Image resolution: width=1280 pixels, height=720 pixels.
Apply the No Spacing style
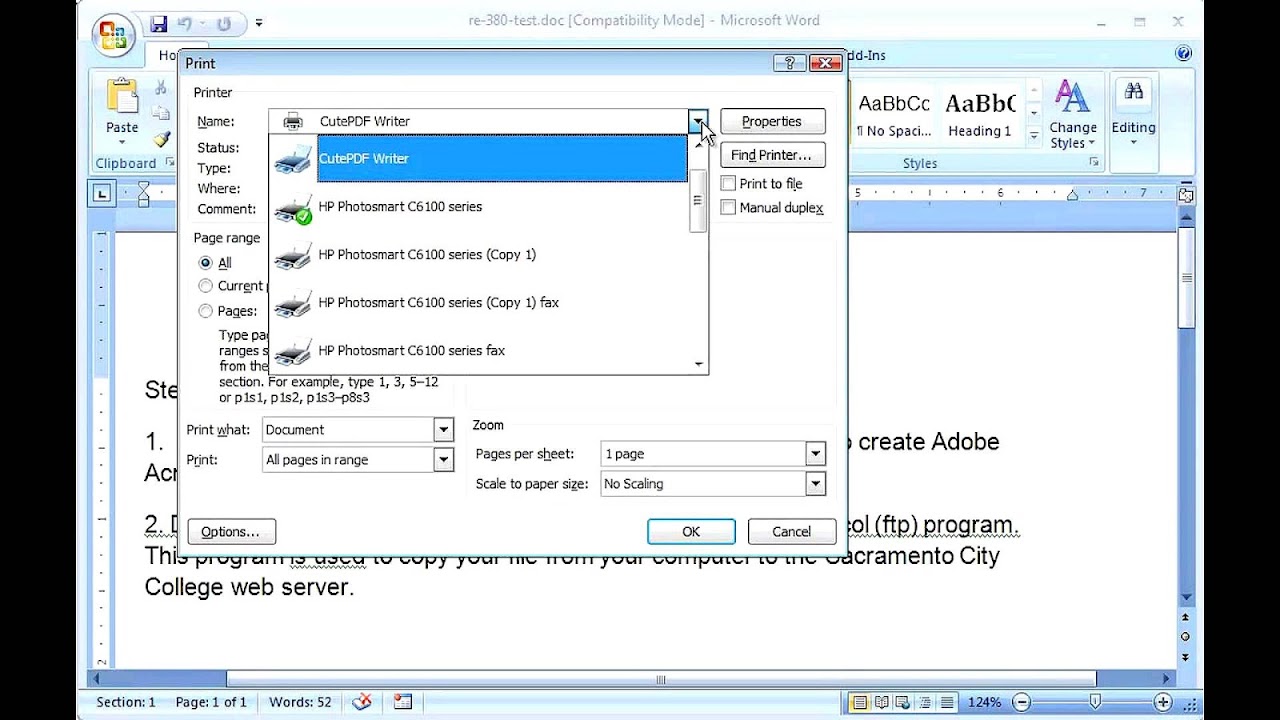[x=894, y=114]
